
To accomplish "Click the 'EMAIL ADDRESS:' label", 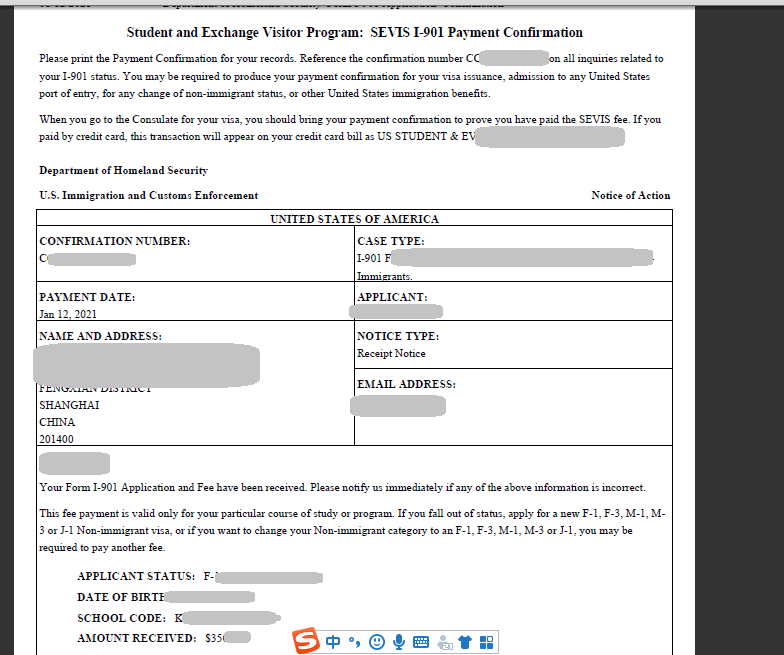I will tap(406, 384).
